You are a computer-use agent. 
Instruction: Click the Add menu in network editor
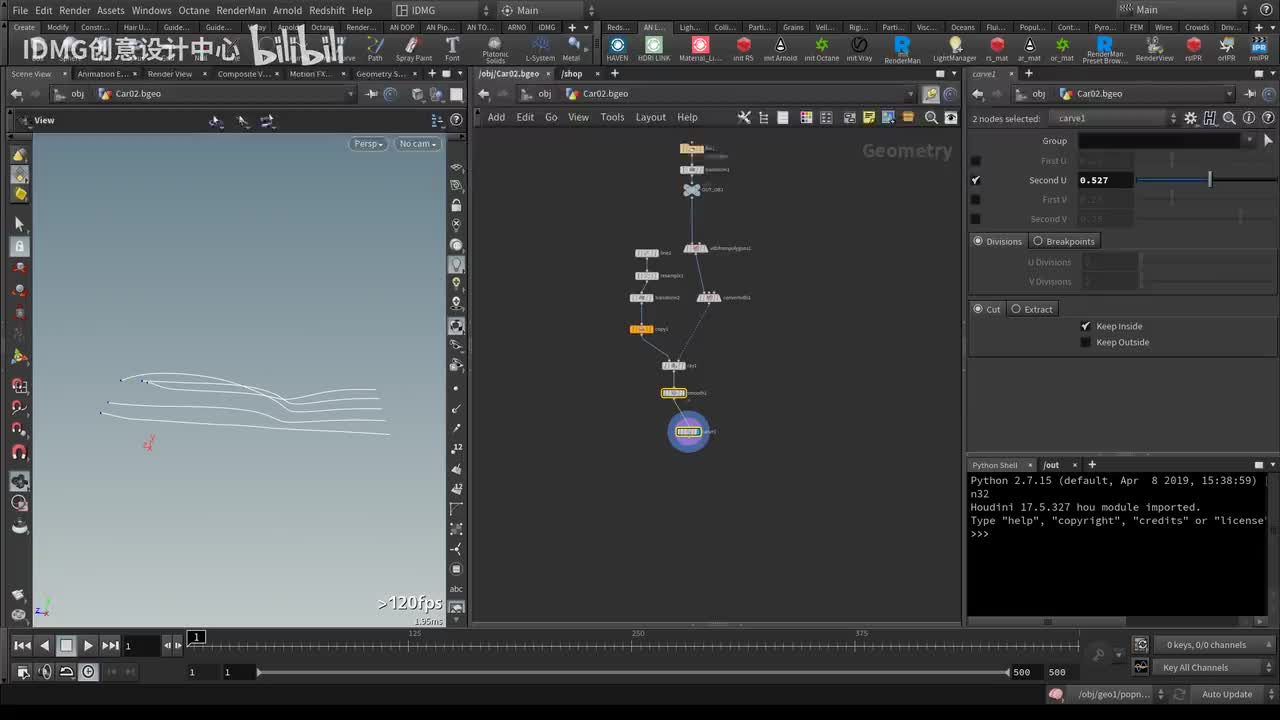point(496,117)
